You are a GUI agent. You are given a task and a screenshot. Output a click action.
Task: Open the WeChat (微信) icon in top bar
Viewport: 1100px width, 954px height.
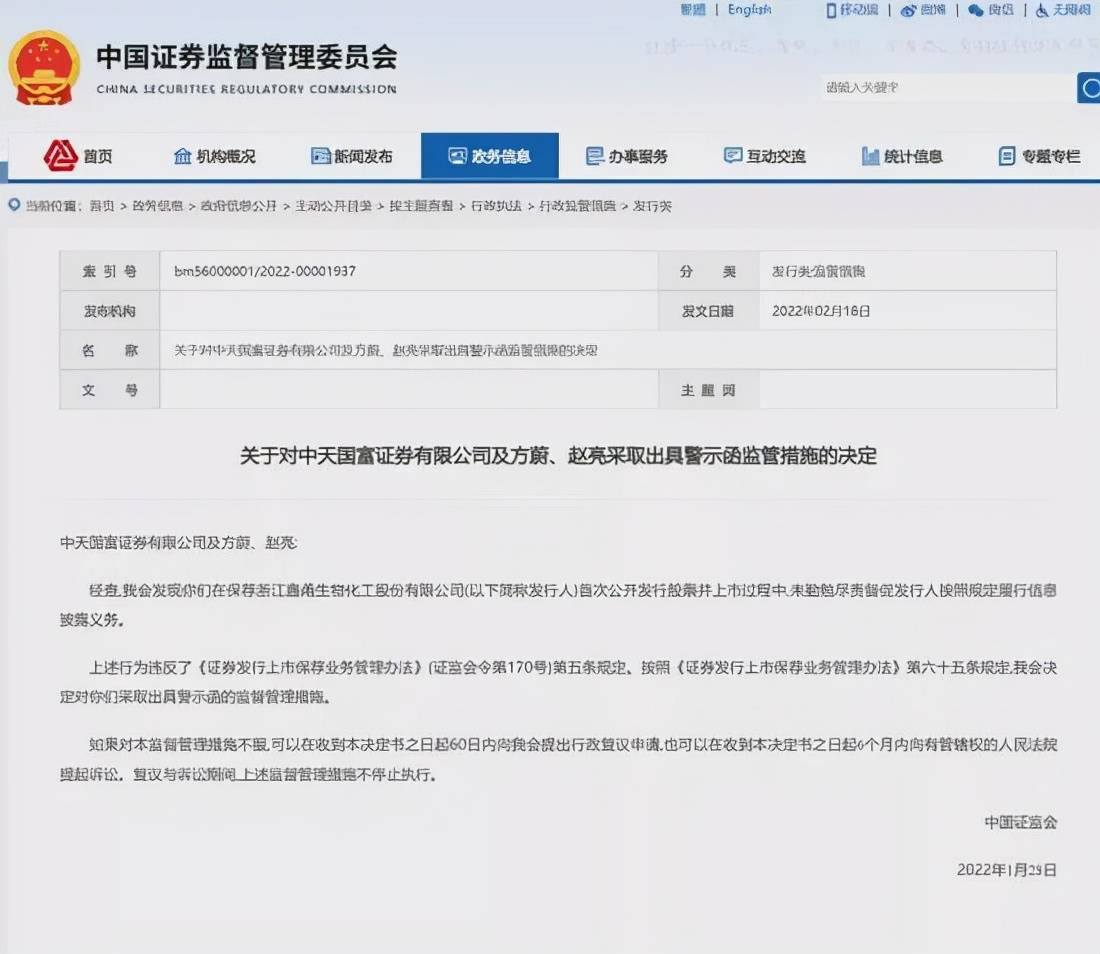(x=973, y=10)
